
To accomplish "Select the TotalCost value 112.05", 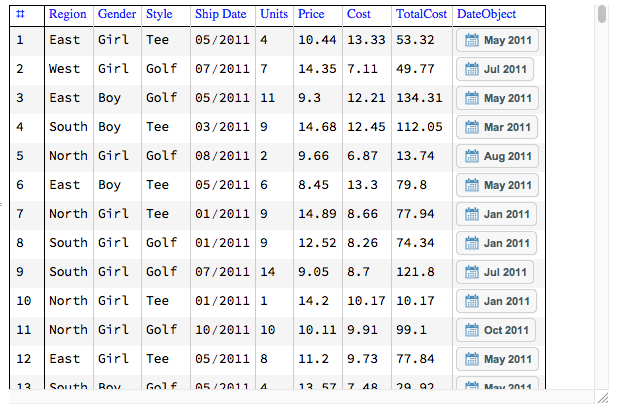I will 419,127.
